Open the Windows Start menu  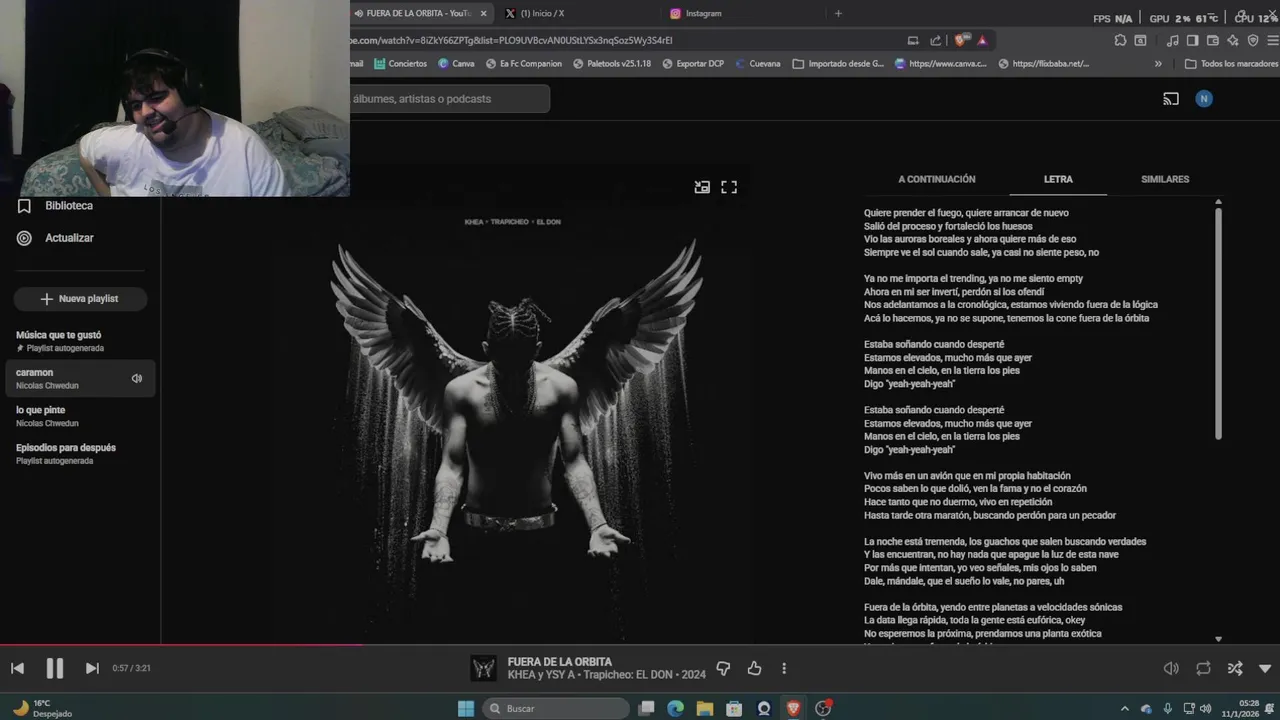[x=466, y=708]
